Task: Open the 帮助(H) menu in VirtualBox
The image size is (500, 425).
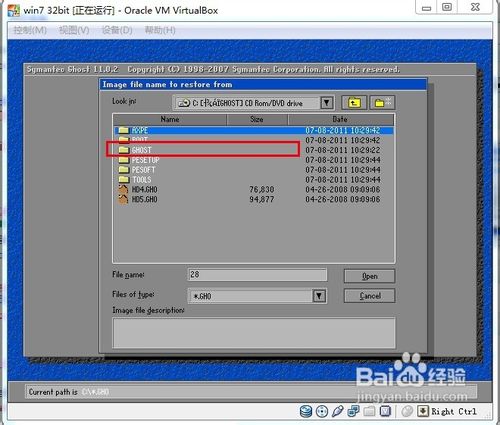Action: 160,30
